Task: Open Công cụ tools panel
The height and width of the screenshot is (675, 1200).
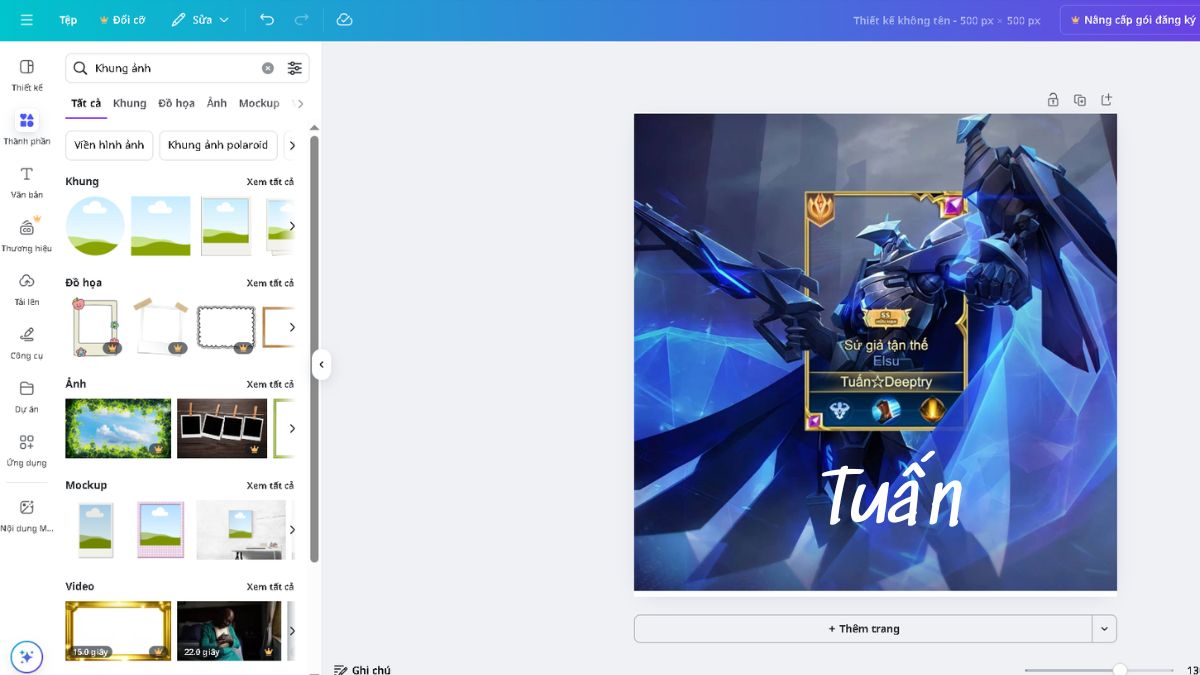Action: click(x=27, y=342)
